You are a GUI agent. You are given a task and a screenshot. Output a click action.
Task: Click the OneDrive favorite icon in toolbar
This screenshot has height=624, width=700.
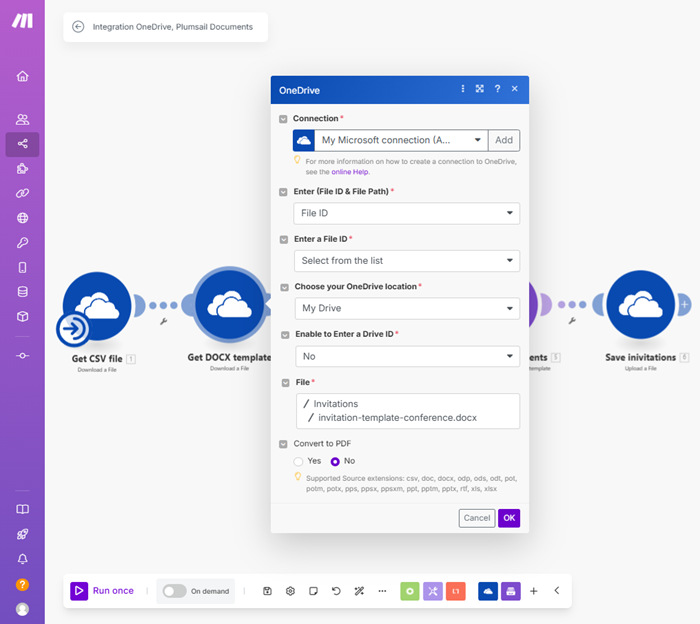point(488,591)
